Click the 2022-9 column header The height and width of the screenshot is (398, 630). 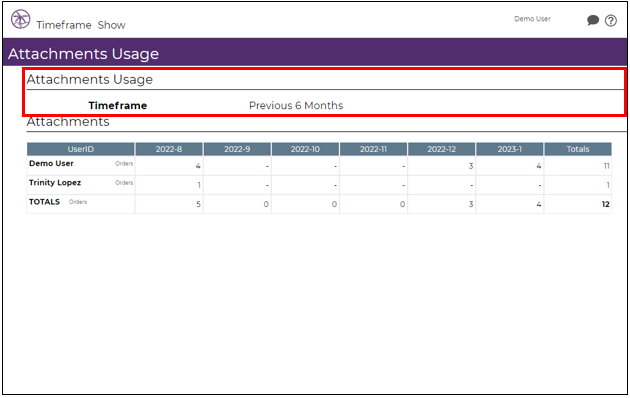(x=237, y=149)
